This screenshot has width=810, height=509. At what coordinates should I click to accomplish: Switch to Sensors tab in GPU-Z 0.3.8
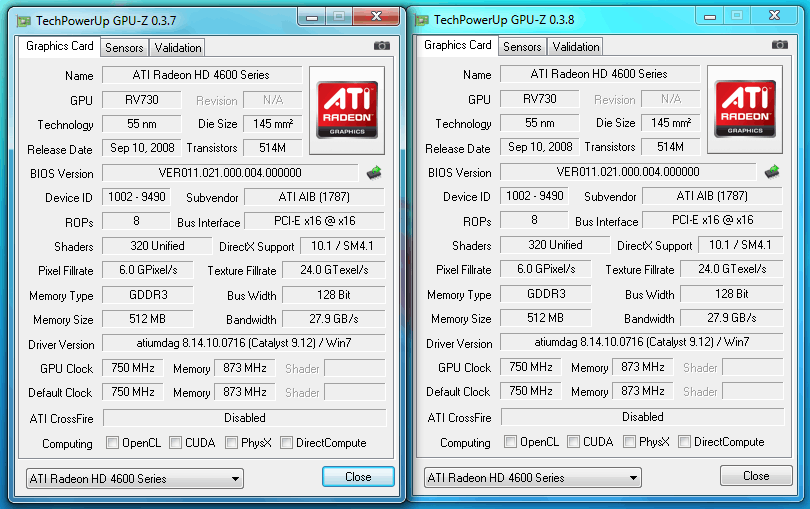[x=522, y=47]
